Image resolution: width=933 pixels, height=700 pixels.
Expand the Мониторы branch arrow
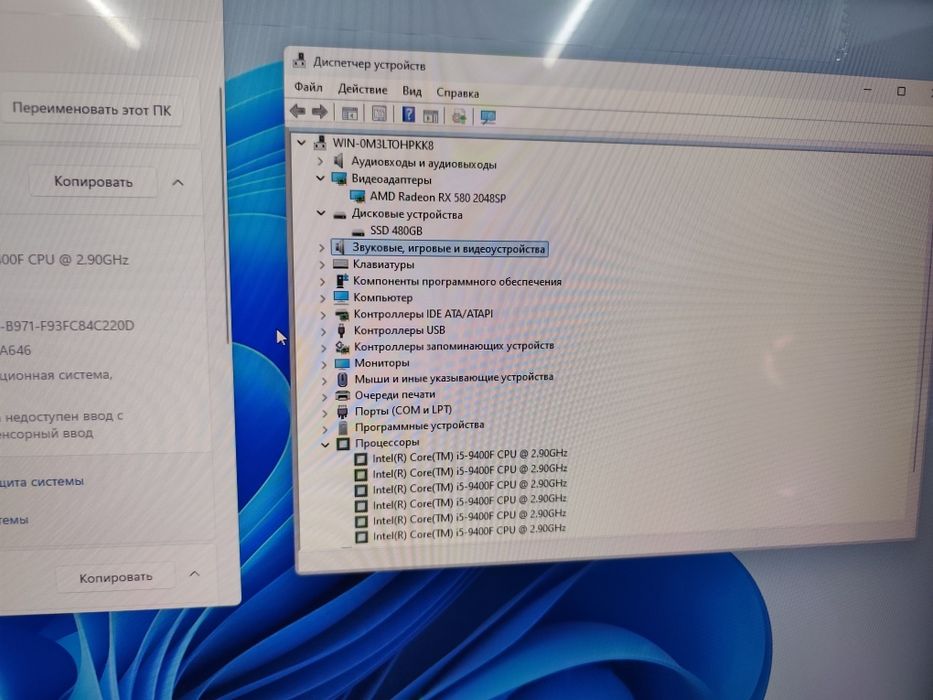pyautogui.click(x=324, y=363)
